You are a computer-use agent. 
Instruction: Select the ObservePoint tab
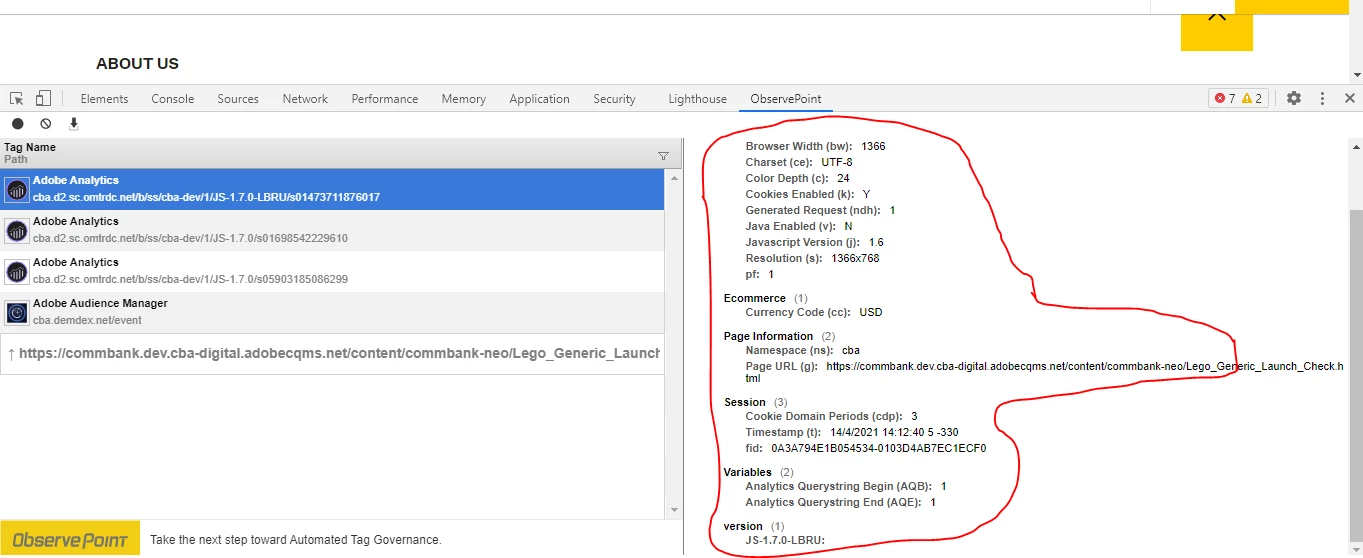pos(786,99)
